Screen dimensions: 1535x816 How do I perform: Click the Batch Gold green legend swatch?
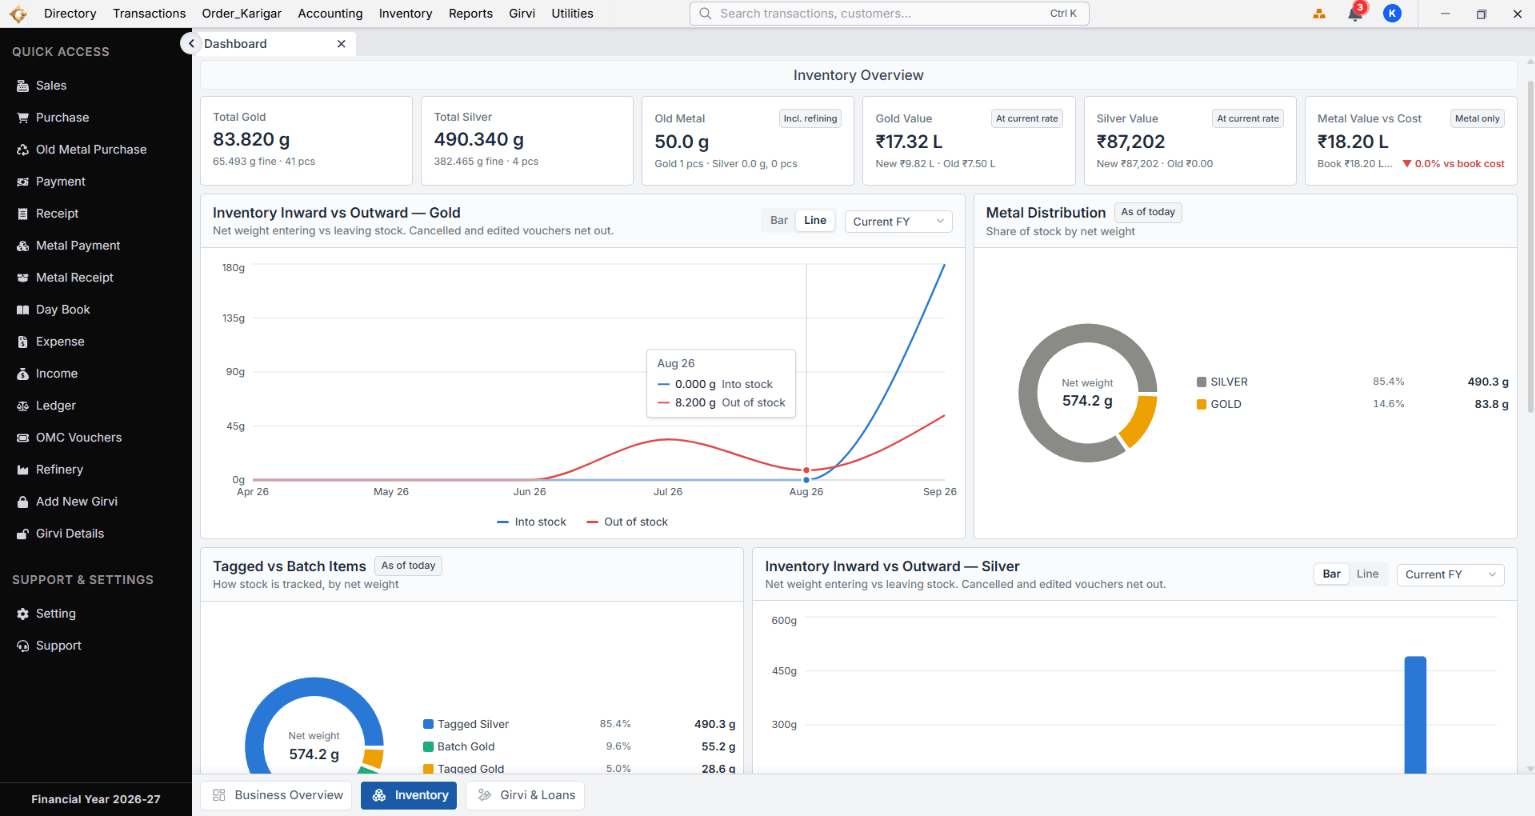click(x=428, y=747)
